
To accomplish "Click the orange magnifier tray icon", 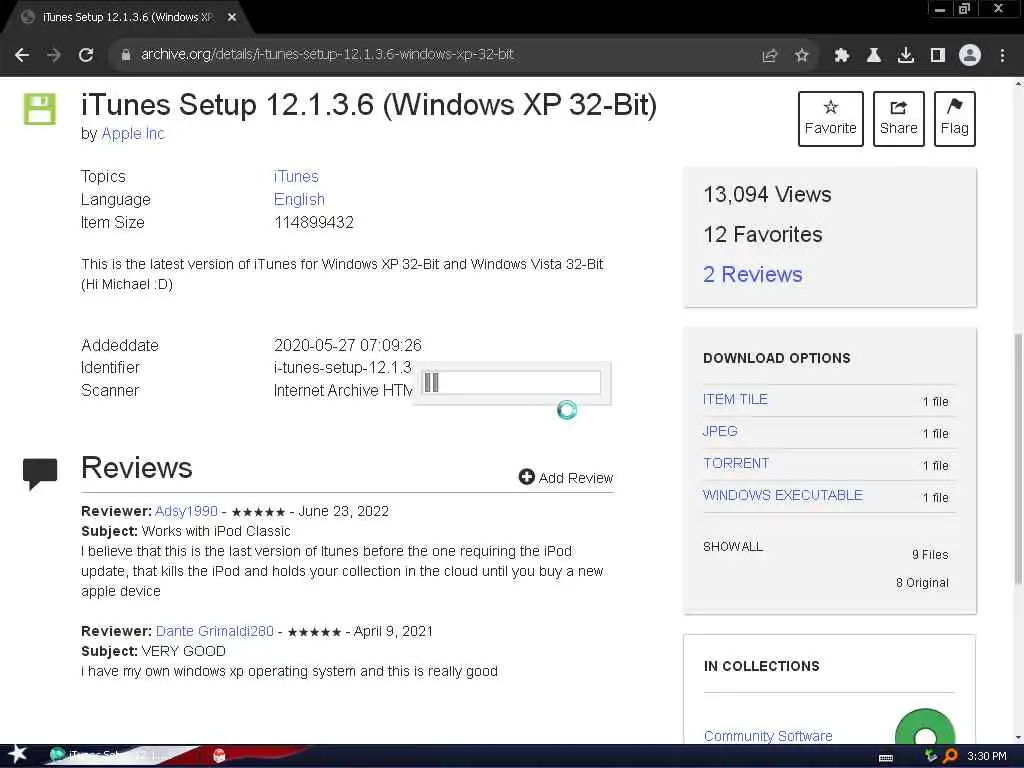I will pyautogui.click(x=950, y=756).
